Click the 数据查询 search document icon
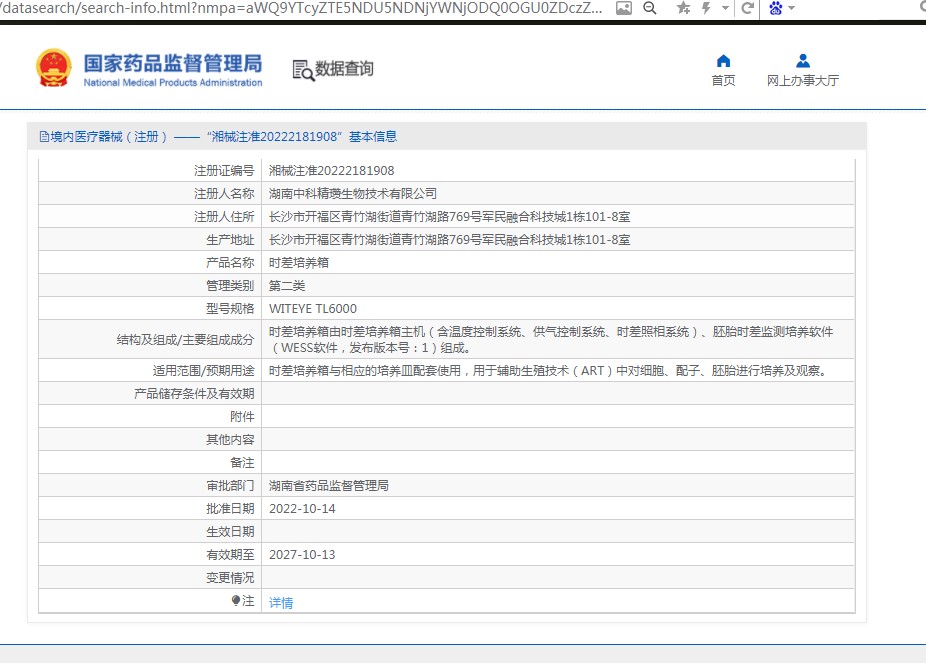Viewport: 926px width, 663px height. coord(302,69)
